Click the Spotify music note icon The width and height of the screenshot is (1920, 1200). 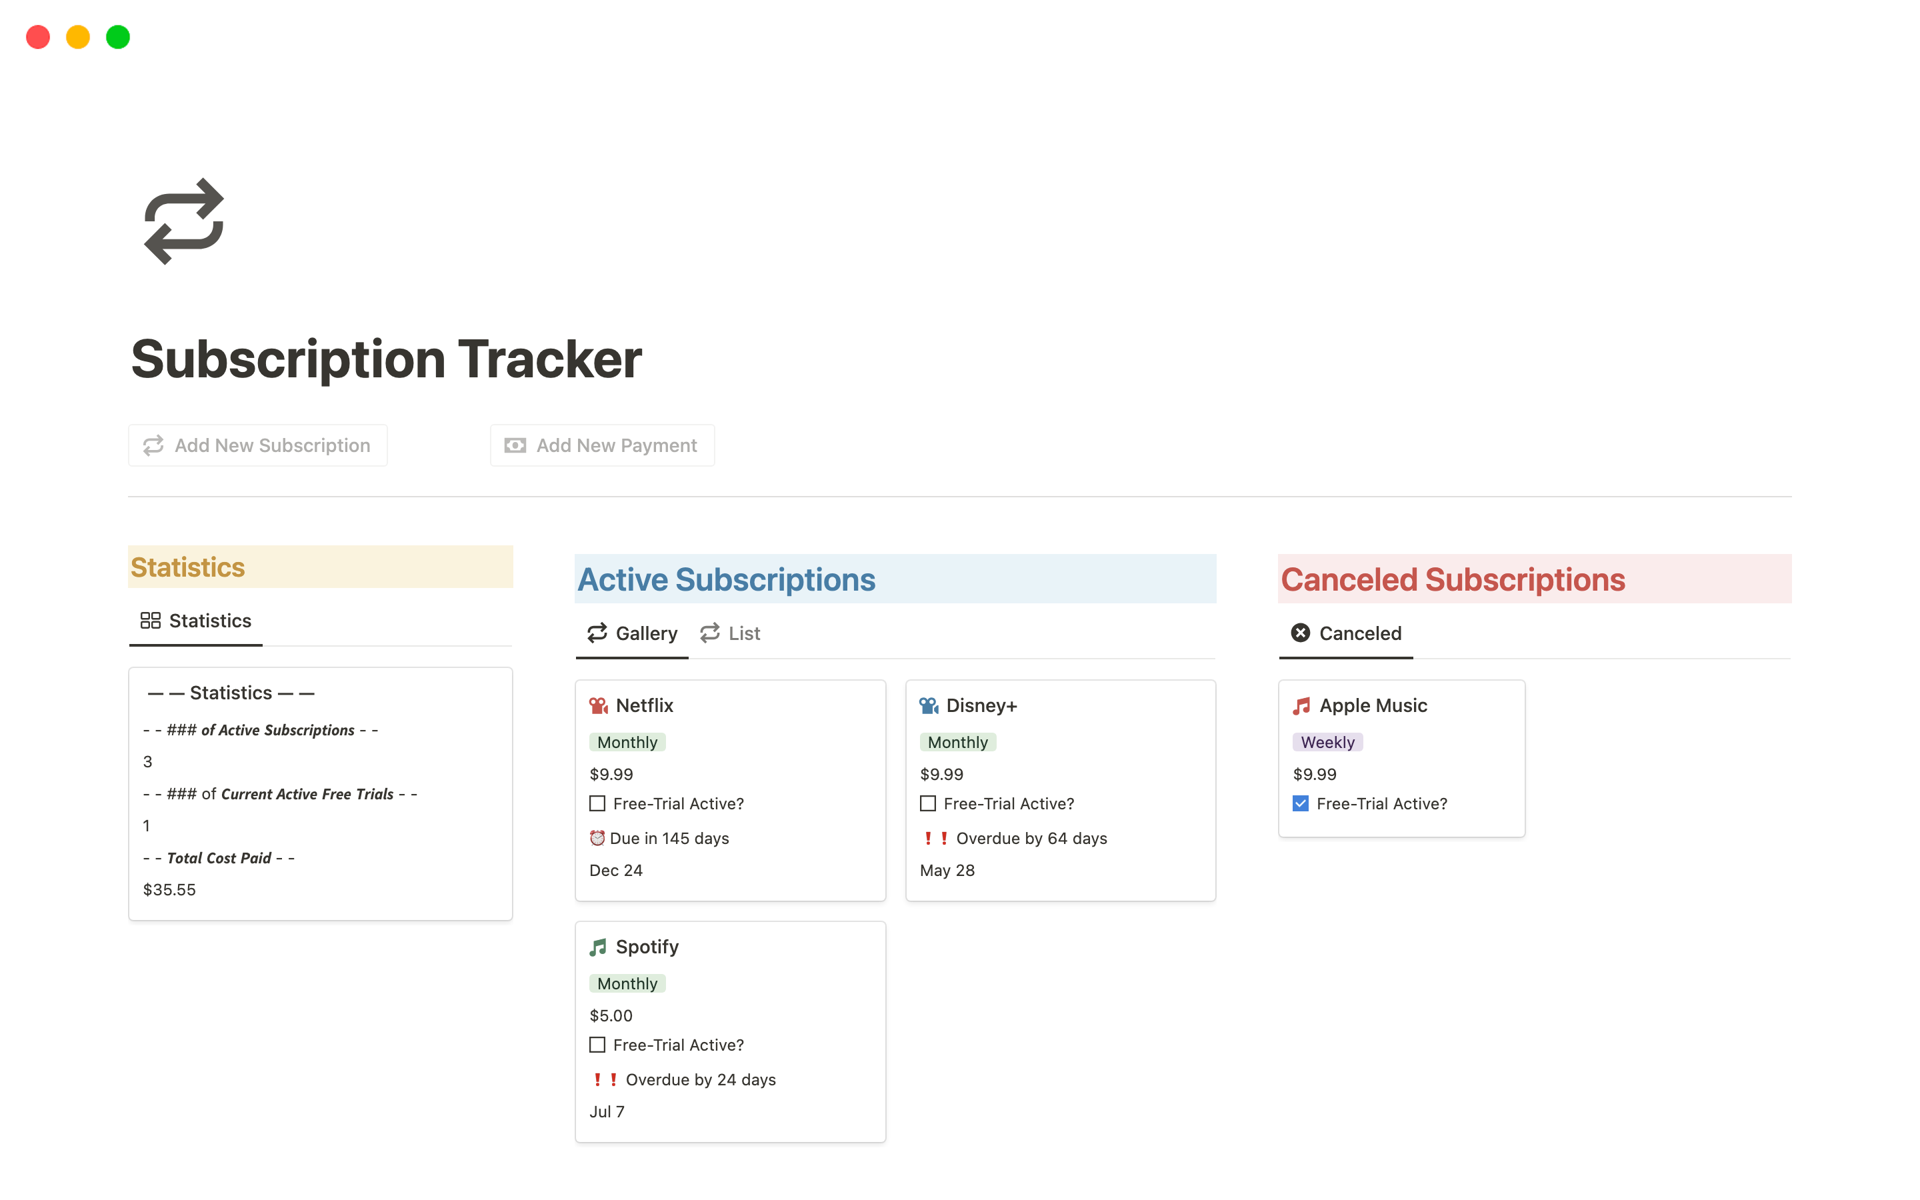[598, 947]
